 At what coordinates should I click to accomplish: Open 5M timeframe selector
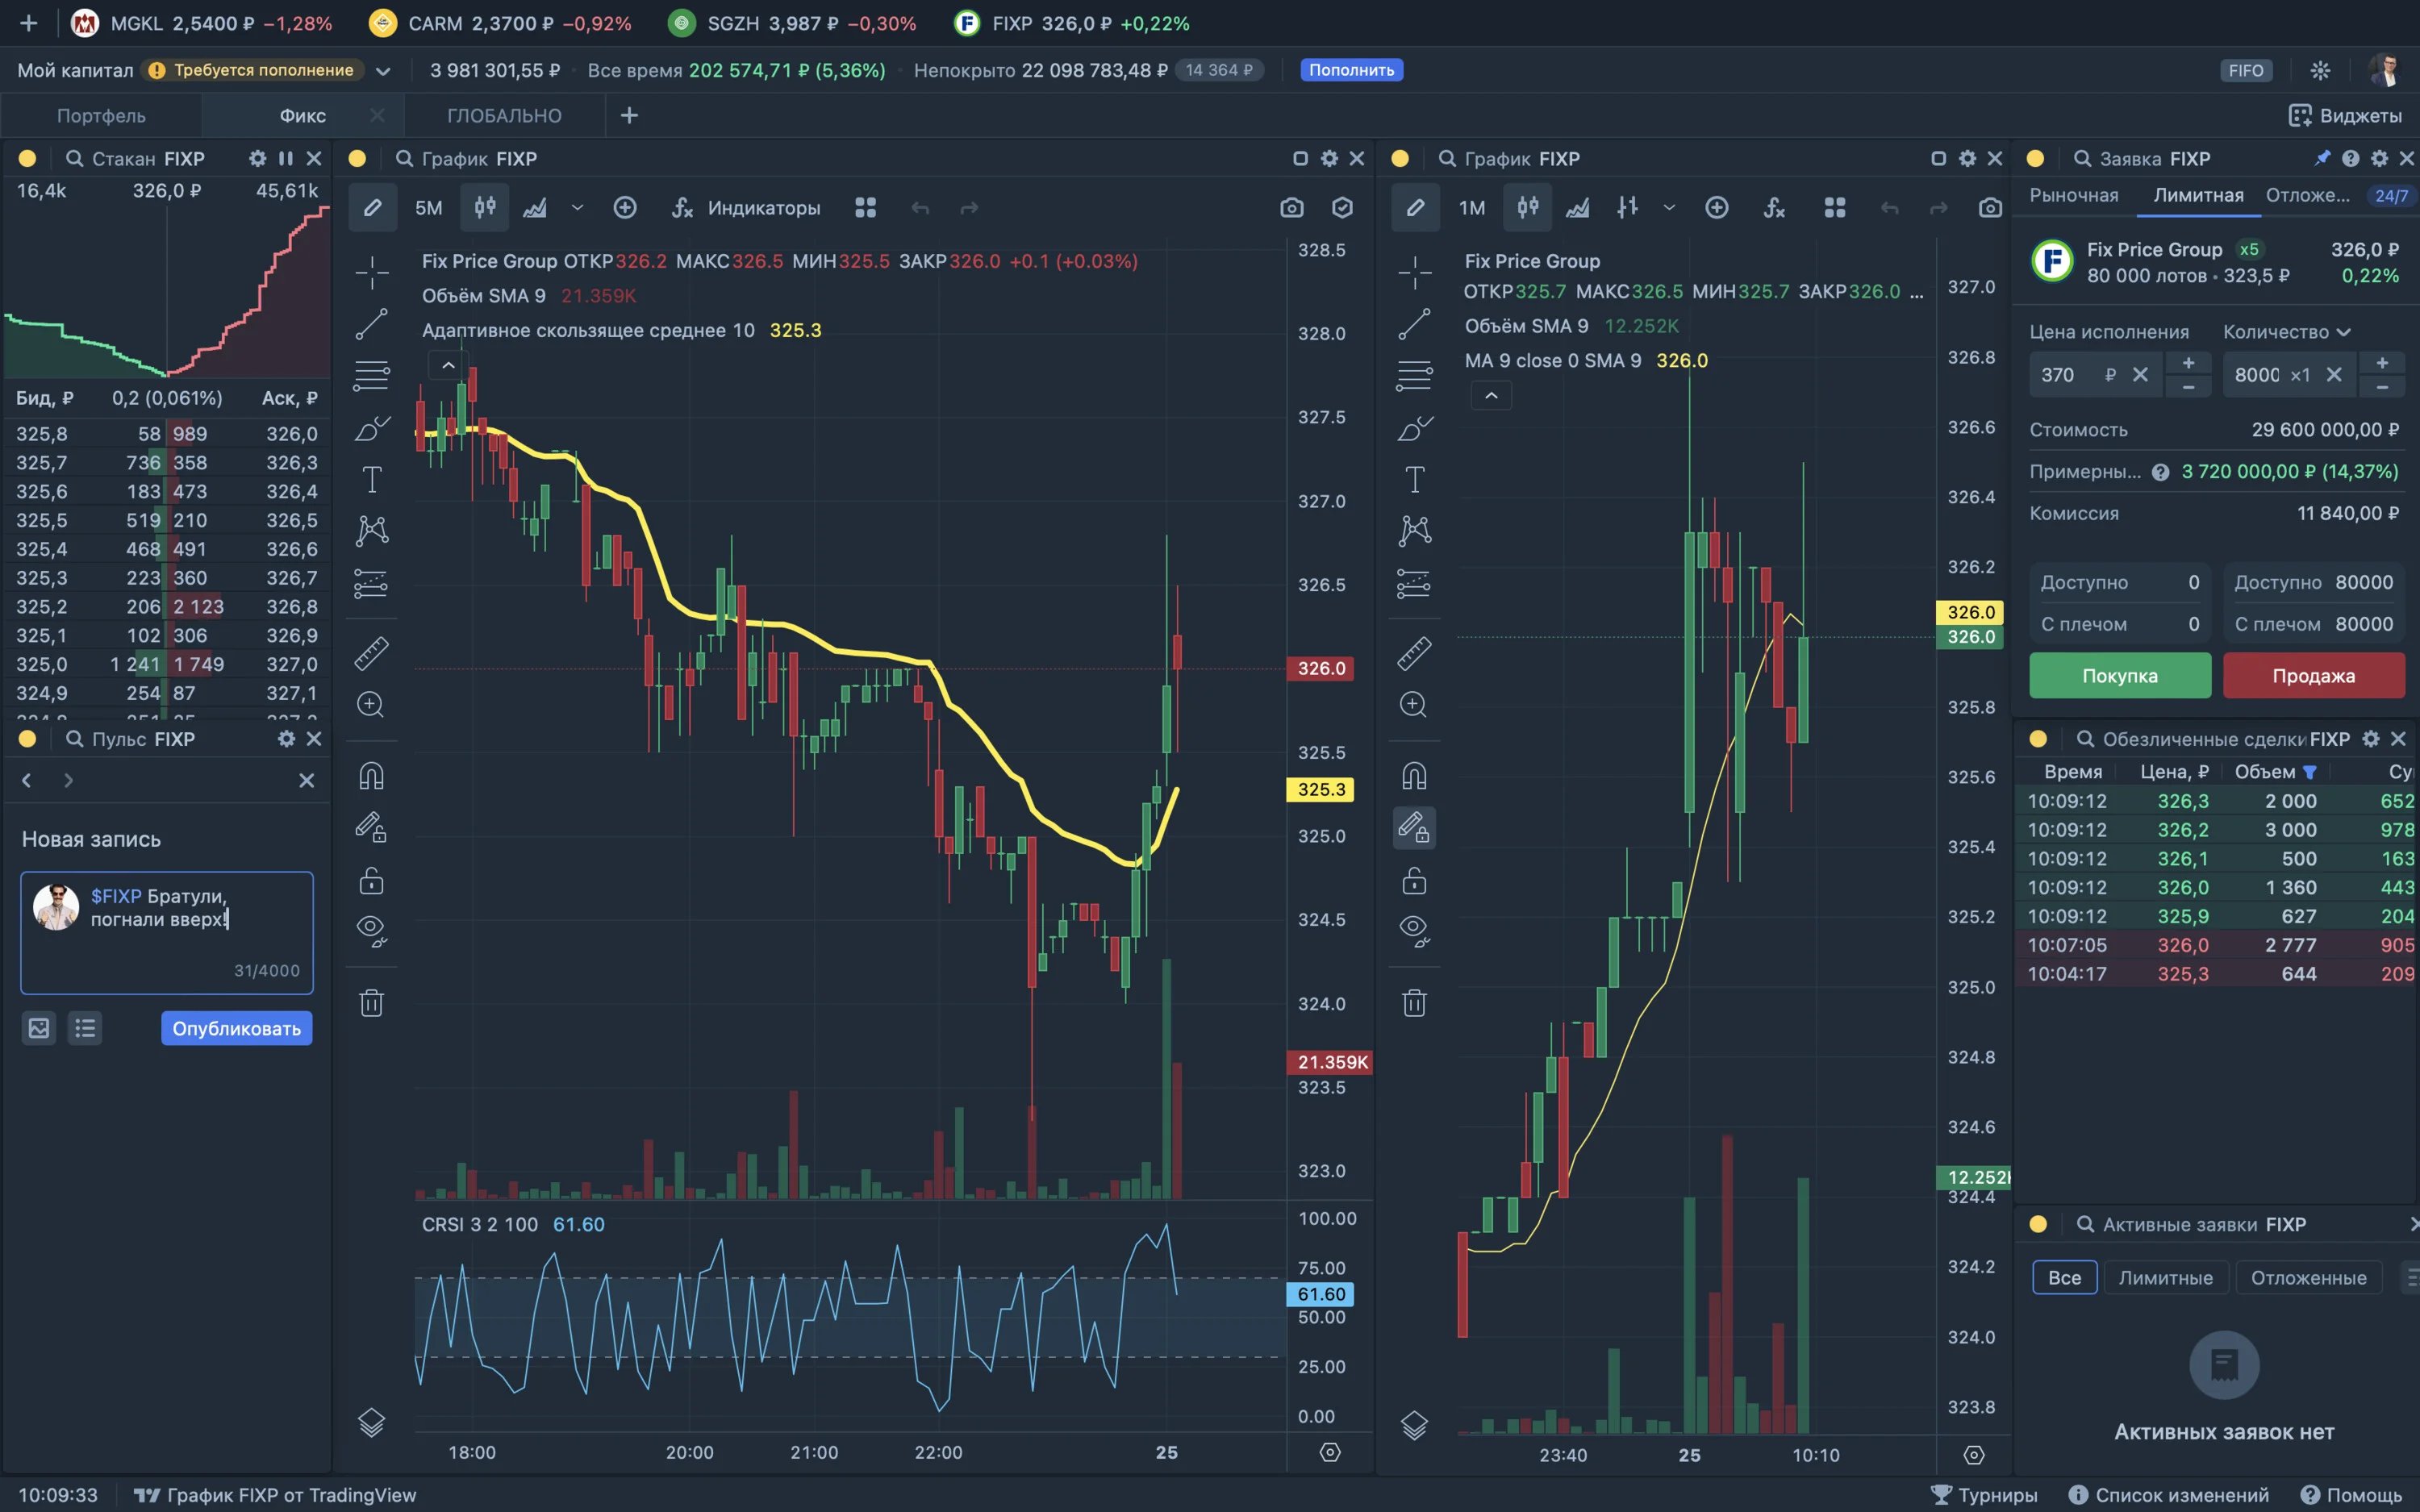click(429, 208)
